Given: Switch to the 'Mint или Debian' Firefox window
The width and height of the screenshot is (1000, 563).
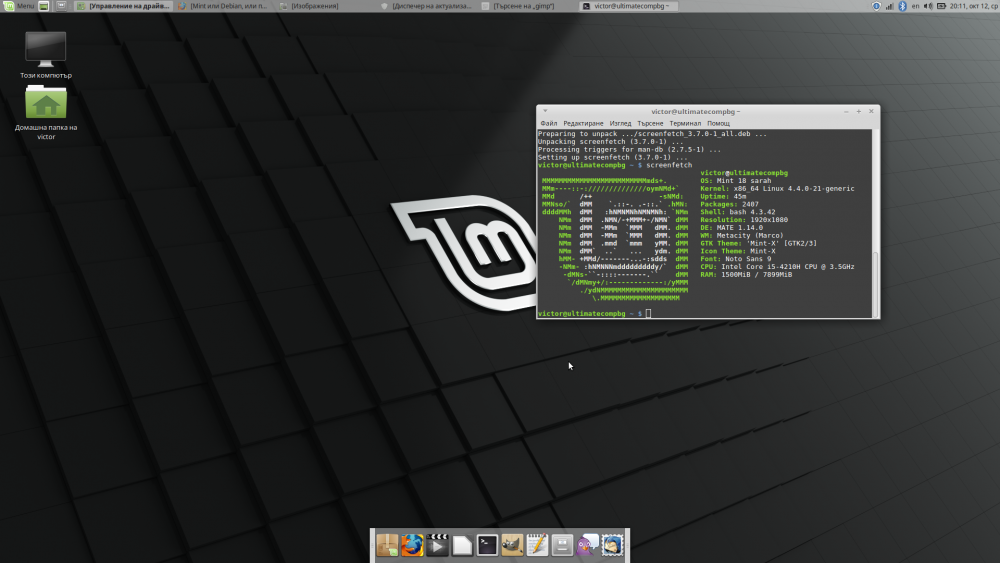Looking at the screenshot, I should 223,6.
